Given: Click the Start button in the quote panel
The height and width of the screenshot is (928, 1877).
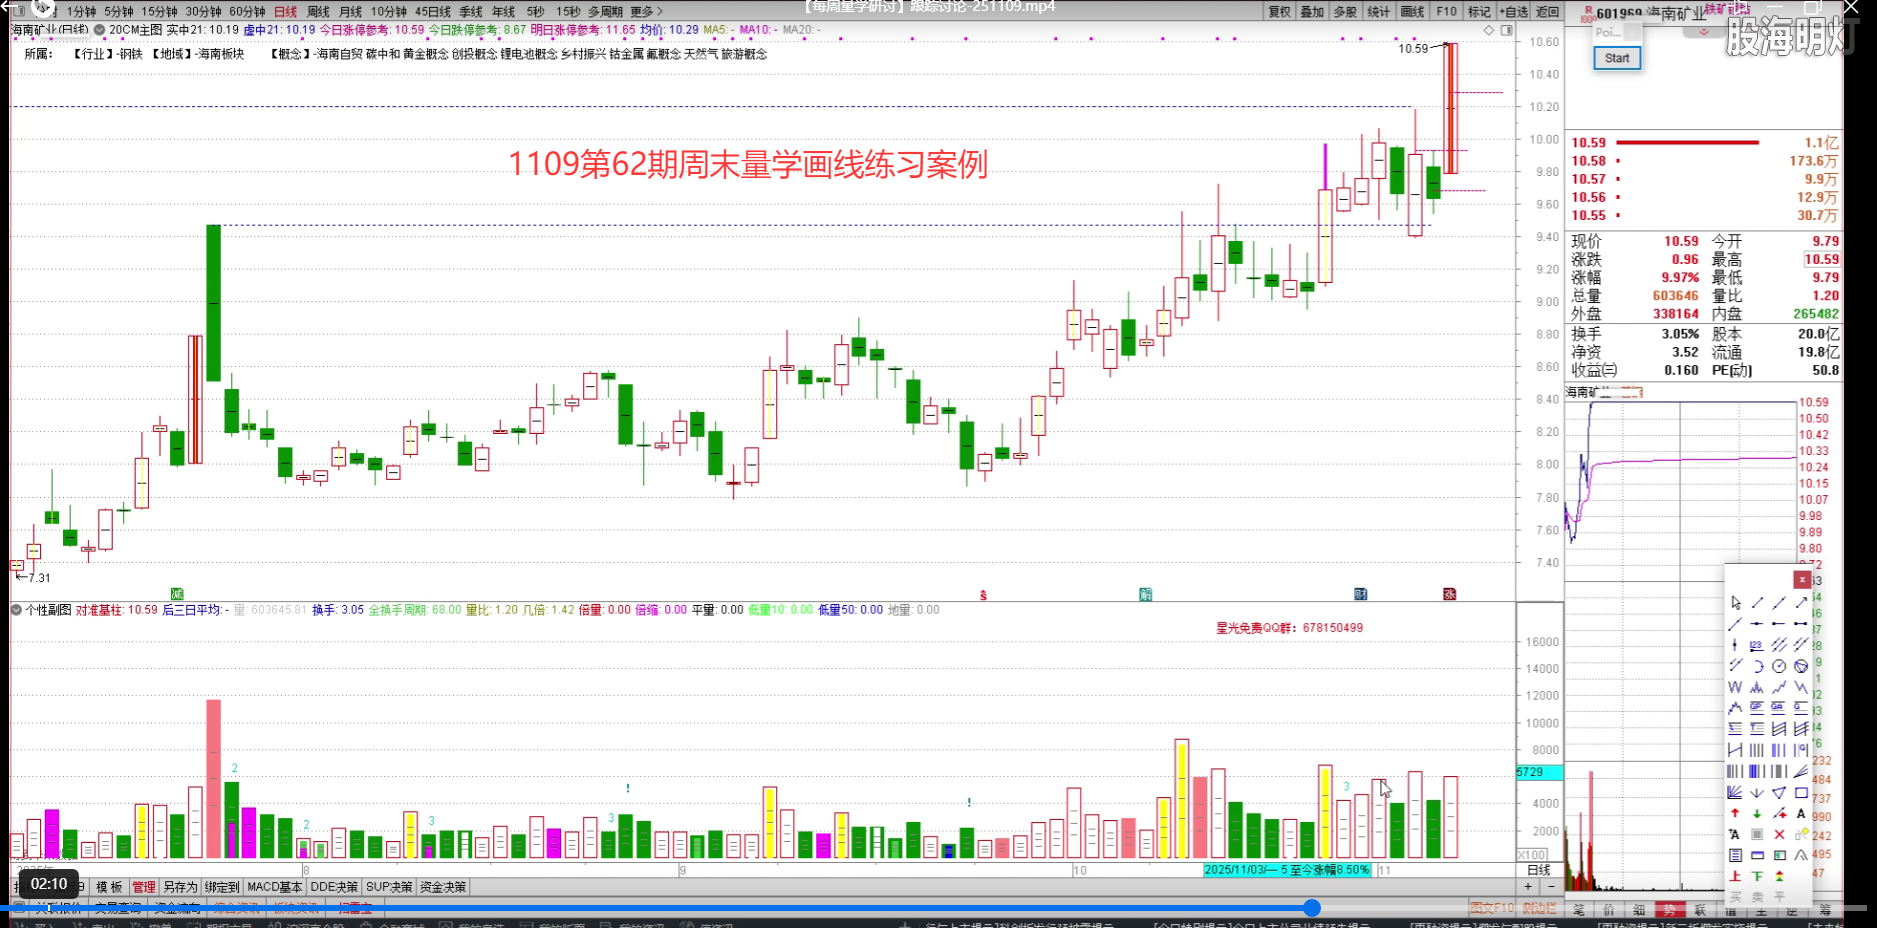Looking at the screenshot, I should pyautogui.click(x=1617, y=58).
